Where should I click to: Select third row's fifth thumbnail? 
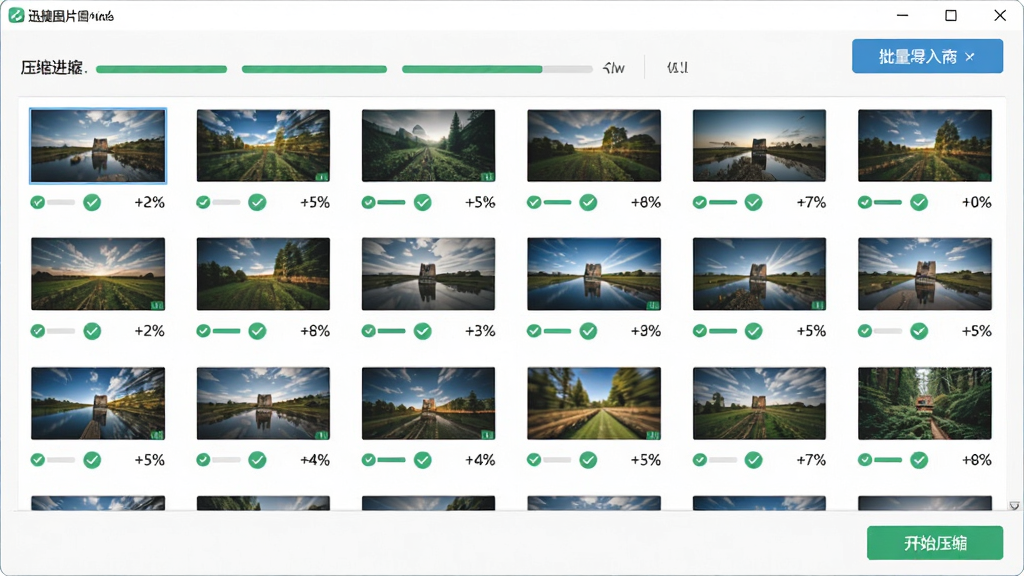click(759, 403)
